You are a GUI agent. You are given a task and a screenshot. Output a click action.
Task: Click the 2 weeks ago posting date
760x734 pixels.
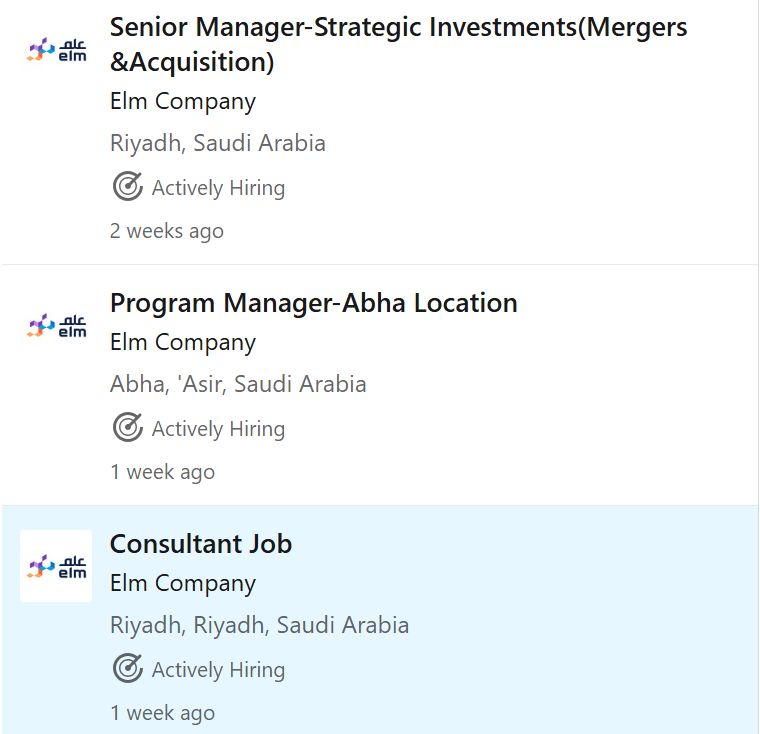[167, 231]
